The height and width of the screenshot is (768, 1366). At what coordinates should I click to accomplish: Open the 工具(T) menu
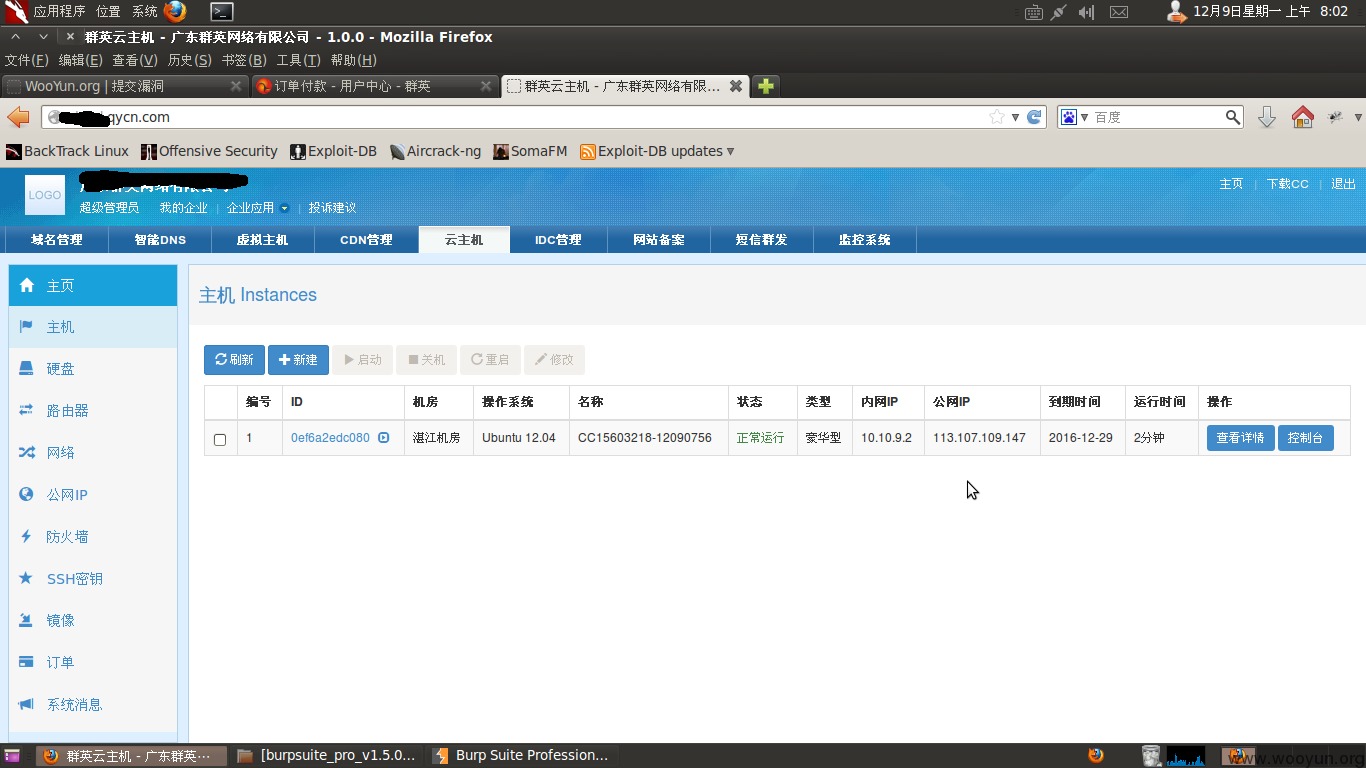tap(298, 60)
